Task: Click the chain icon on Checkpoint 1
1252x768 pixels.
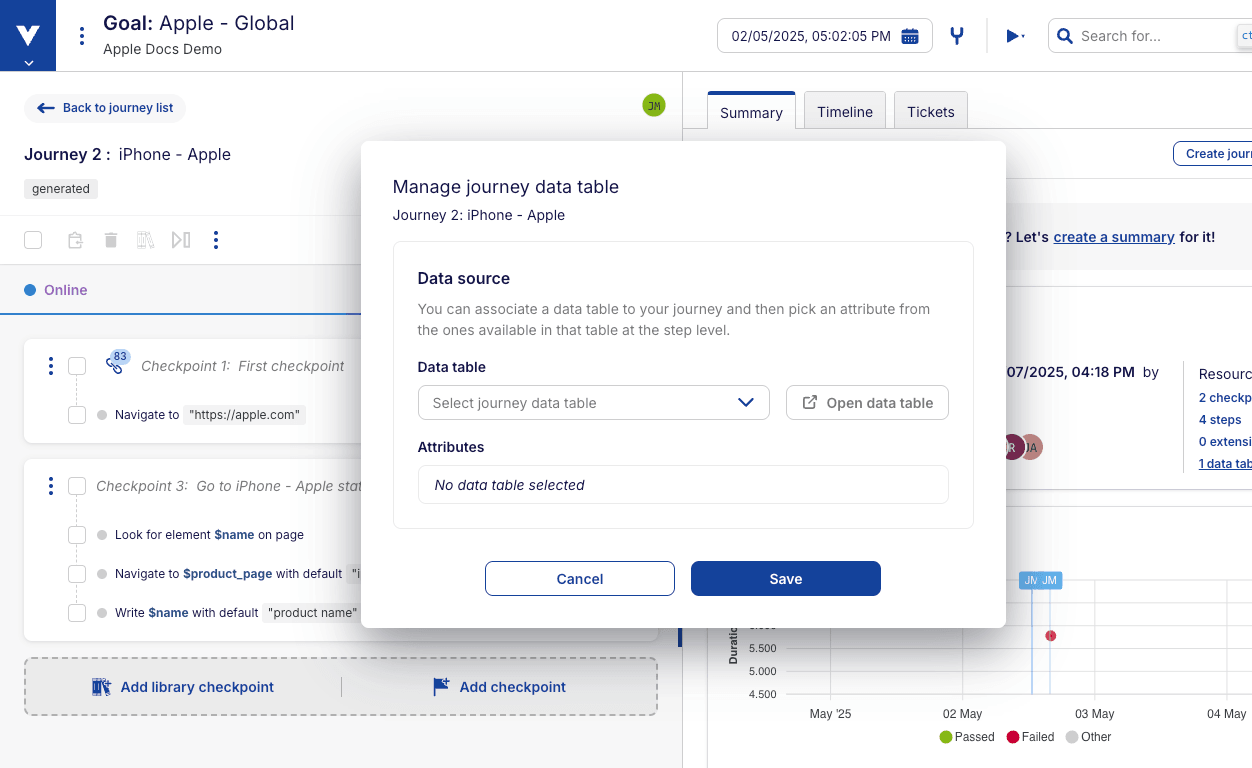Action: 116,364
